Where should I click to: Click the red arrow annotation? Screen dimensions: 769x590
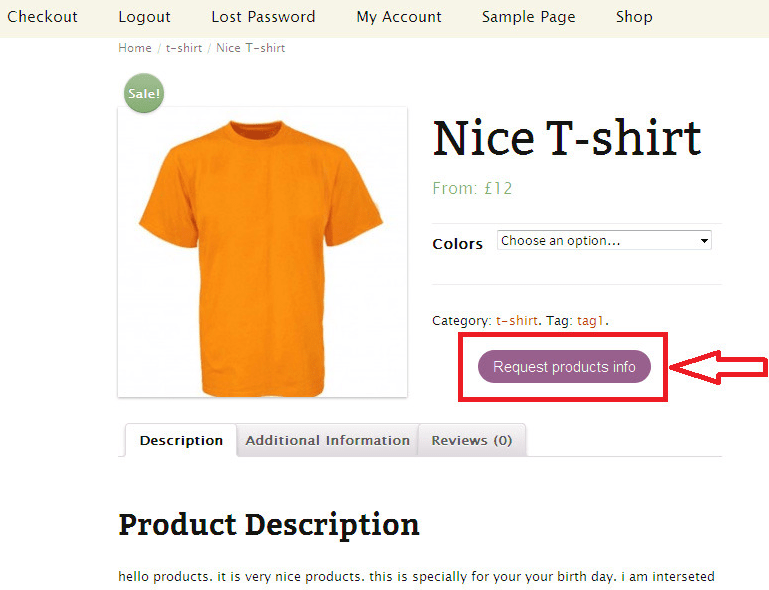pyautogui.click(x=718, y=367)
